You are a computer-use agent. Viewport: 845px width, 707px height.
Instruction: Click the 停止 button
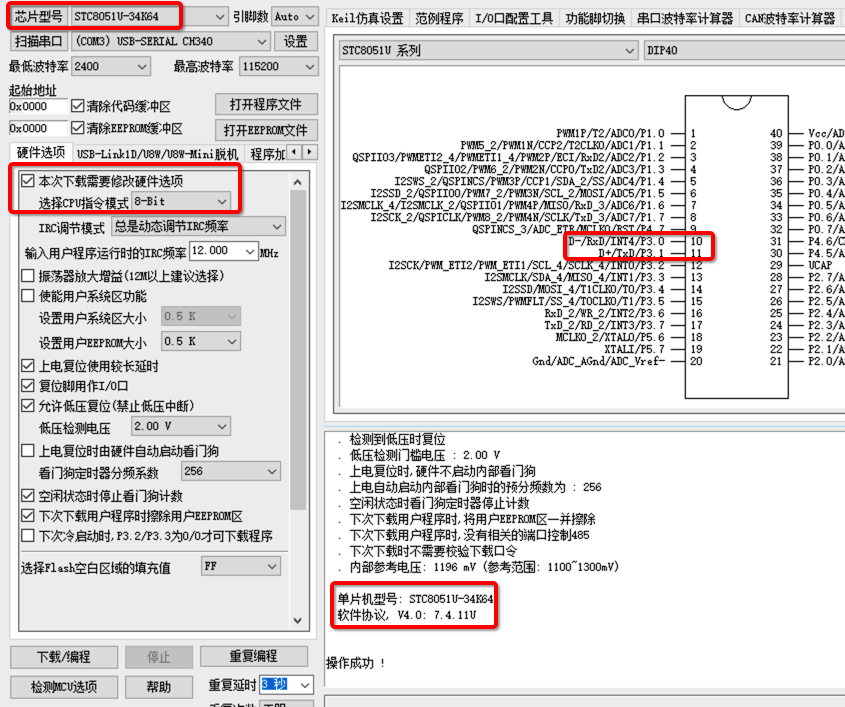point(159,657)
